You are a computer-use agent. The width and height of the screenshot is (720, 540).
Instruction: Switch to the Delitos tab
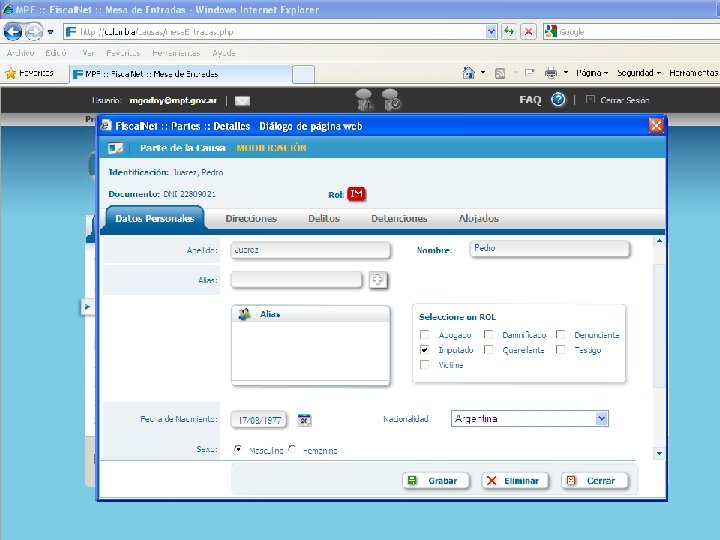coord(324,219)
